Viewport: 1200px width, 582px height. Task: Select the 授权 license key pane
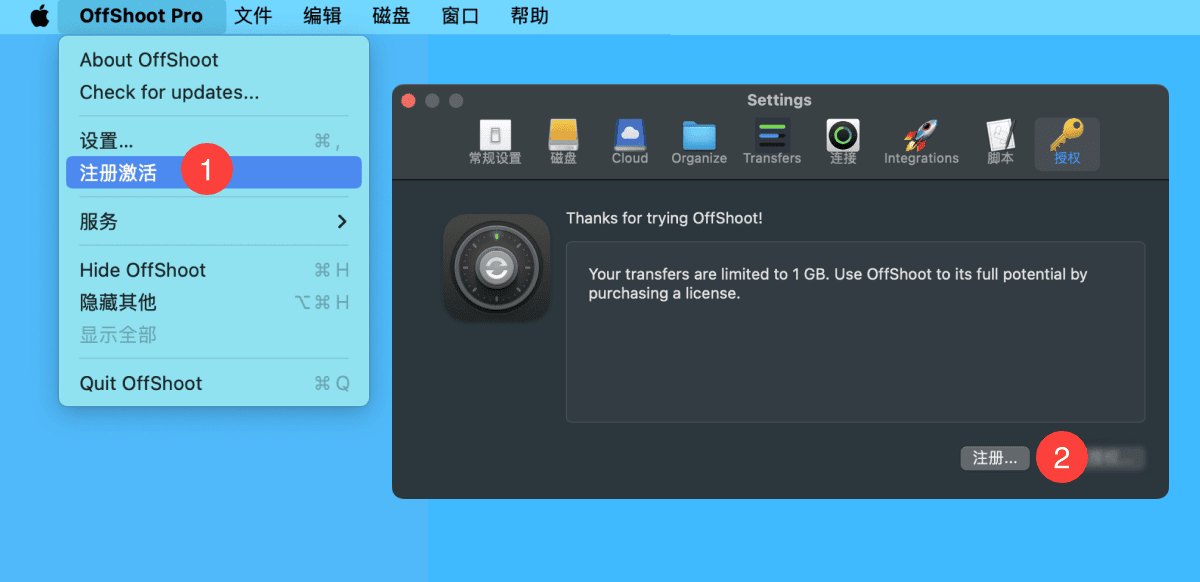(x=1067, y=143)
